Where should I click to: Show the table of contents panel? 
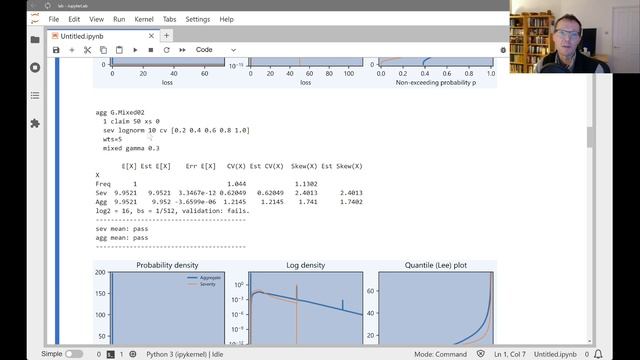click(35, 96)
